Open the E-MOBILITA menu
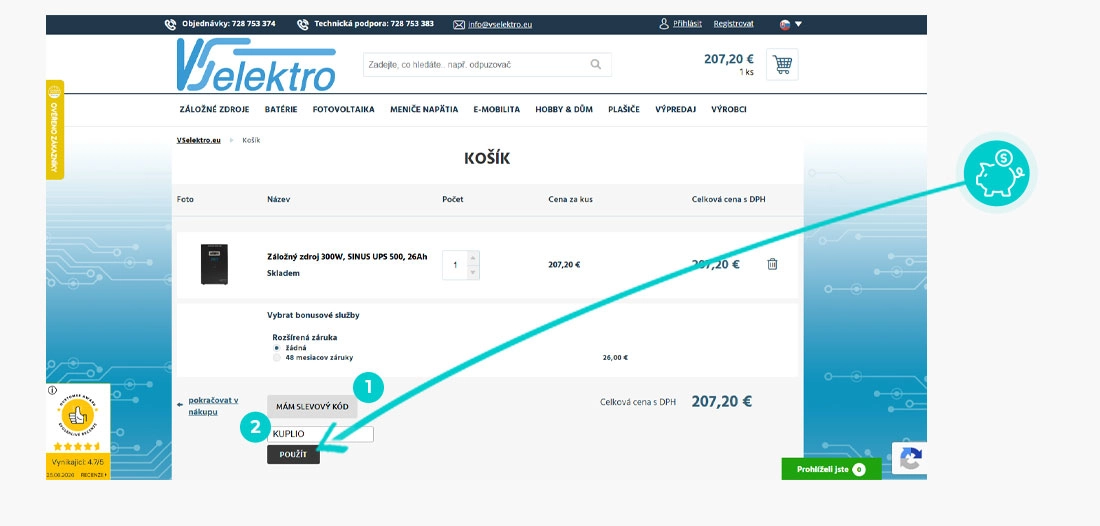 pos(497,109)
